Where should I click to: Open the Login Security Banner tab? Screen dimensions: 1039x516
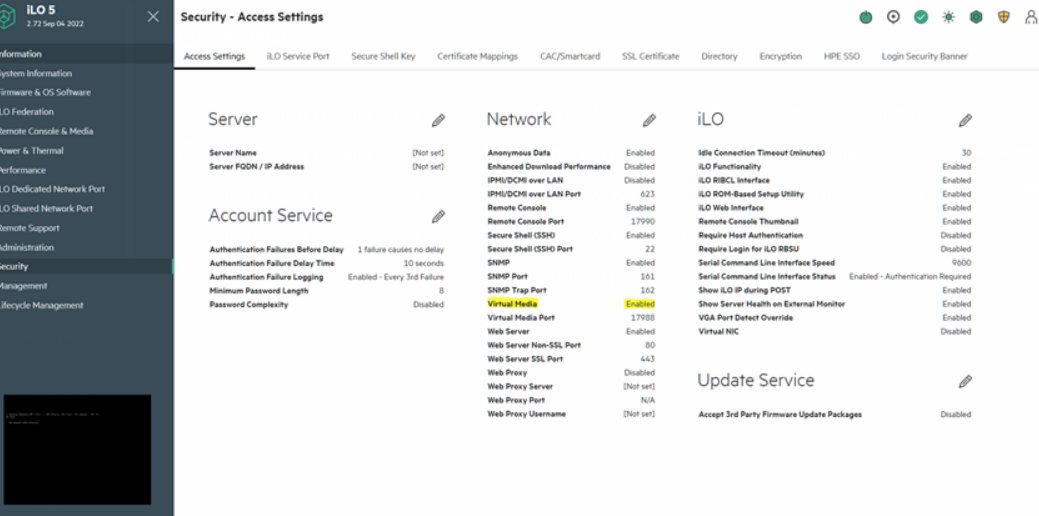pos(924,56)
